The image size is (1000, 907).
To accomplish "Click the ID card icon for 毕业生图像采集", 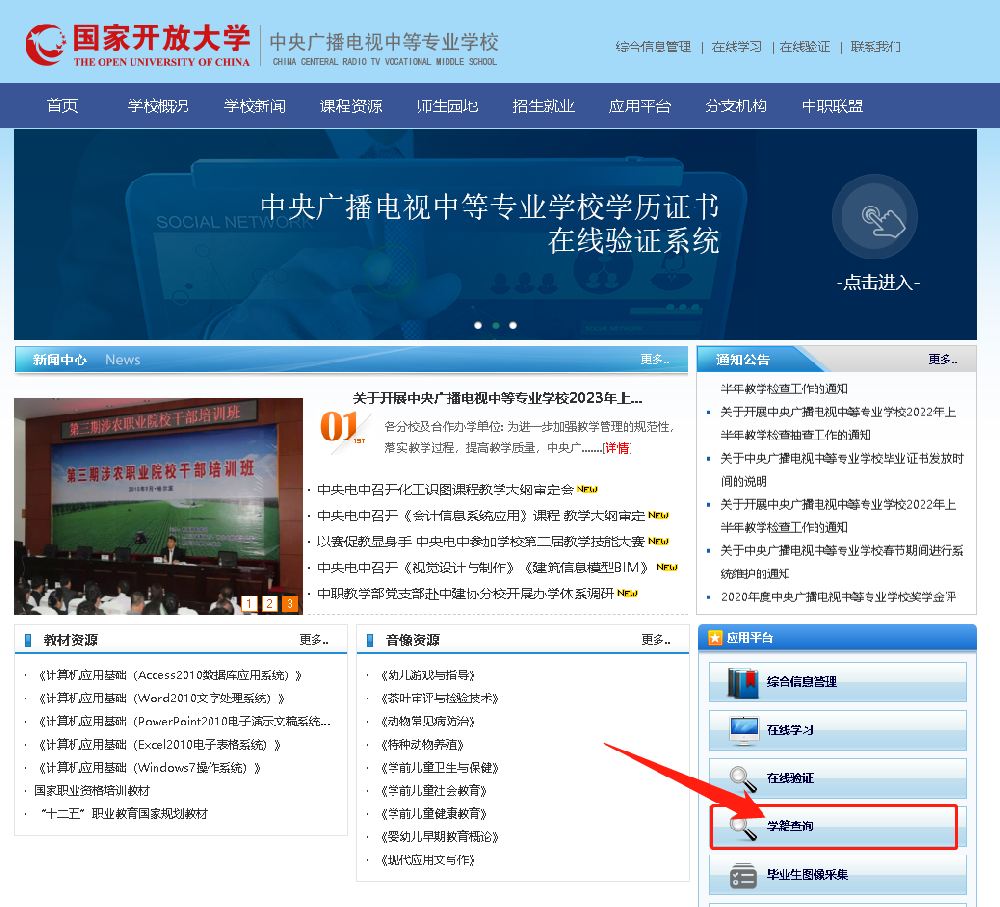I will [743, 875].
